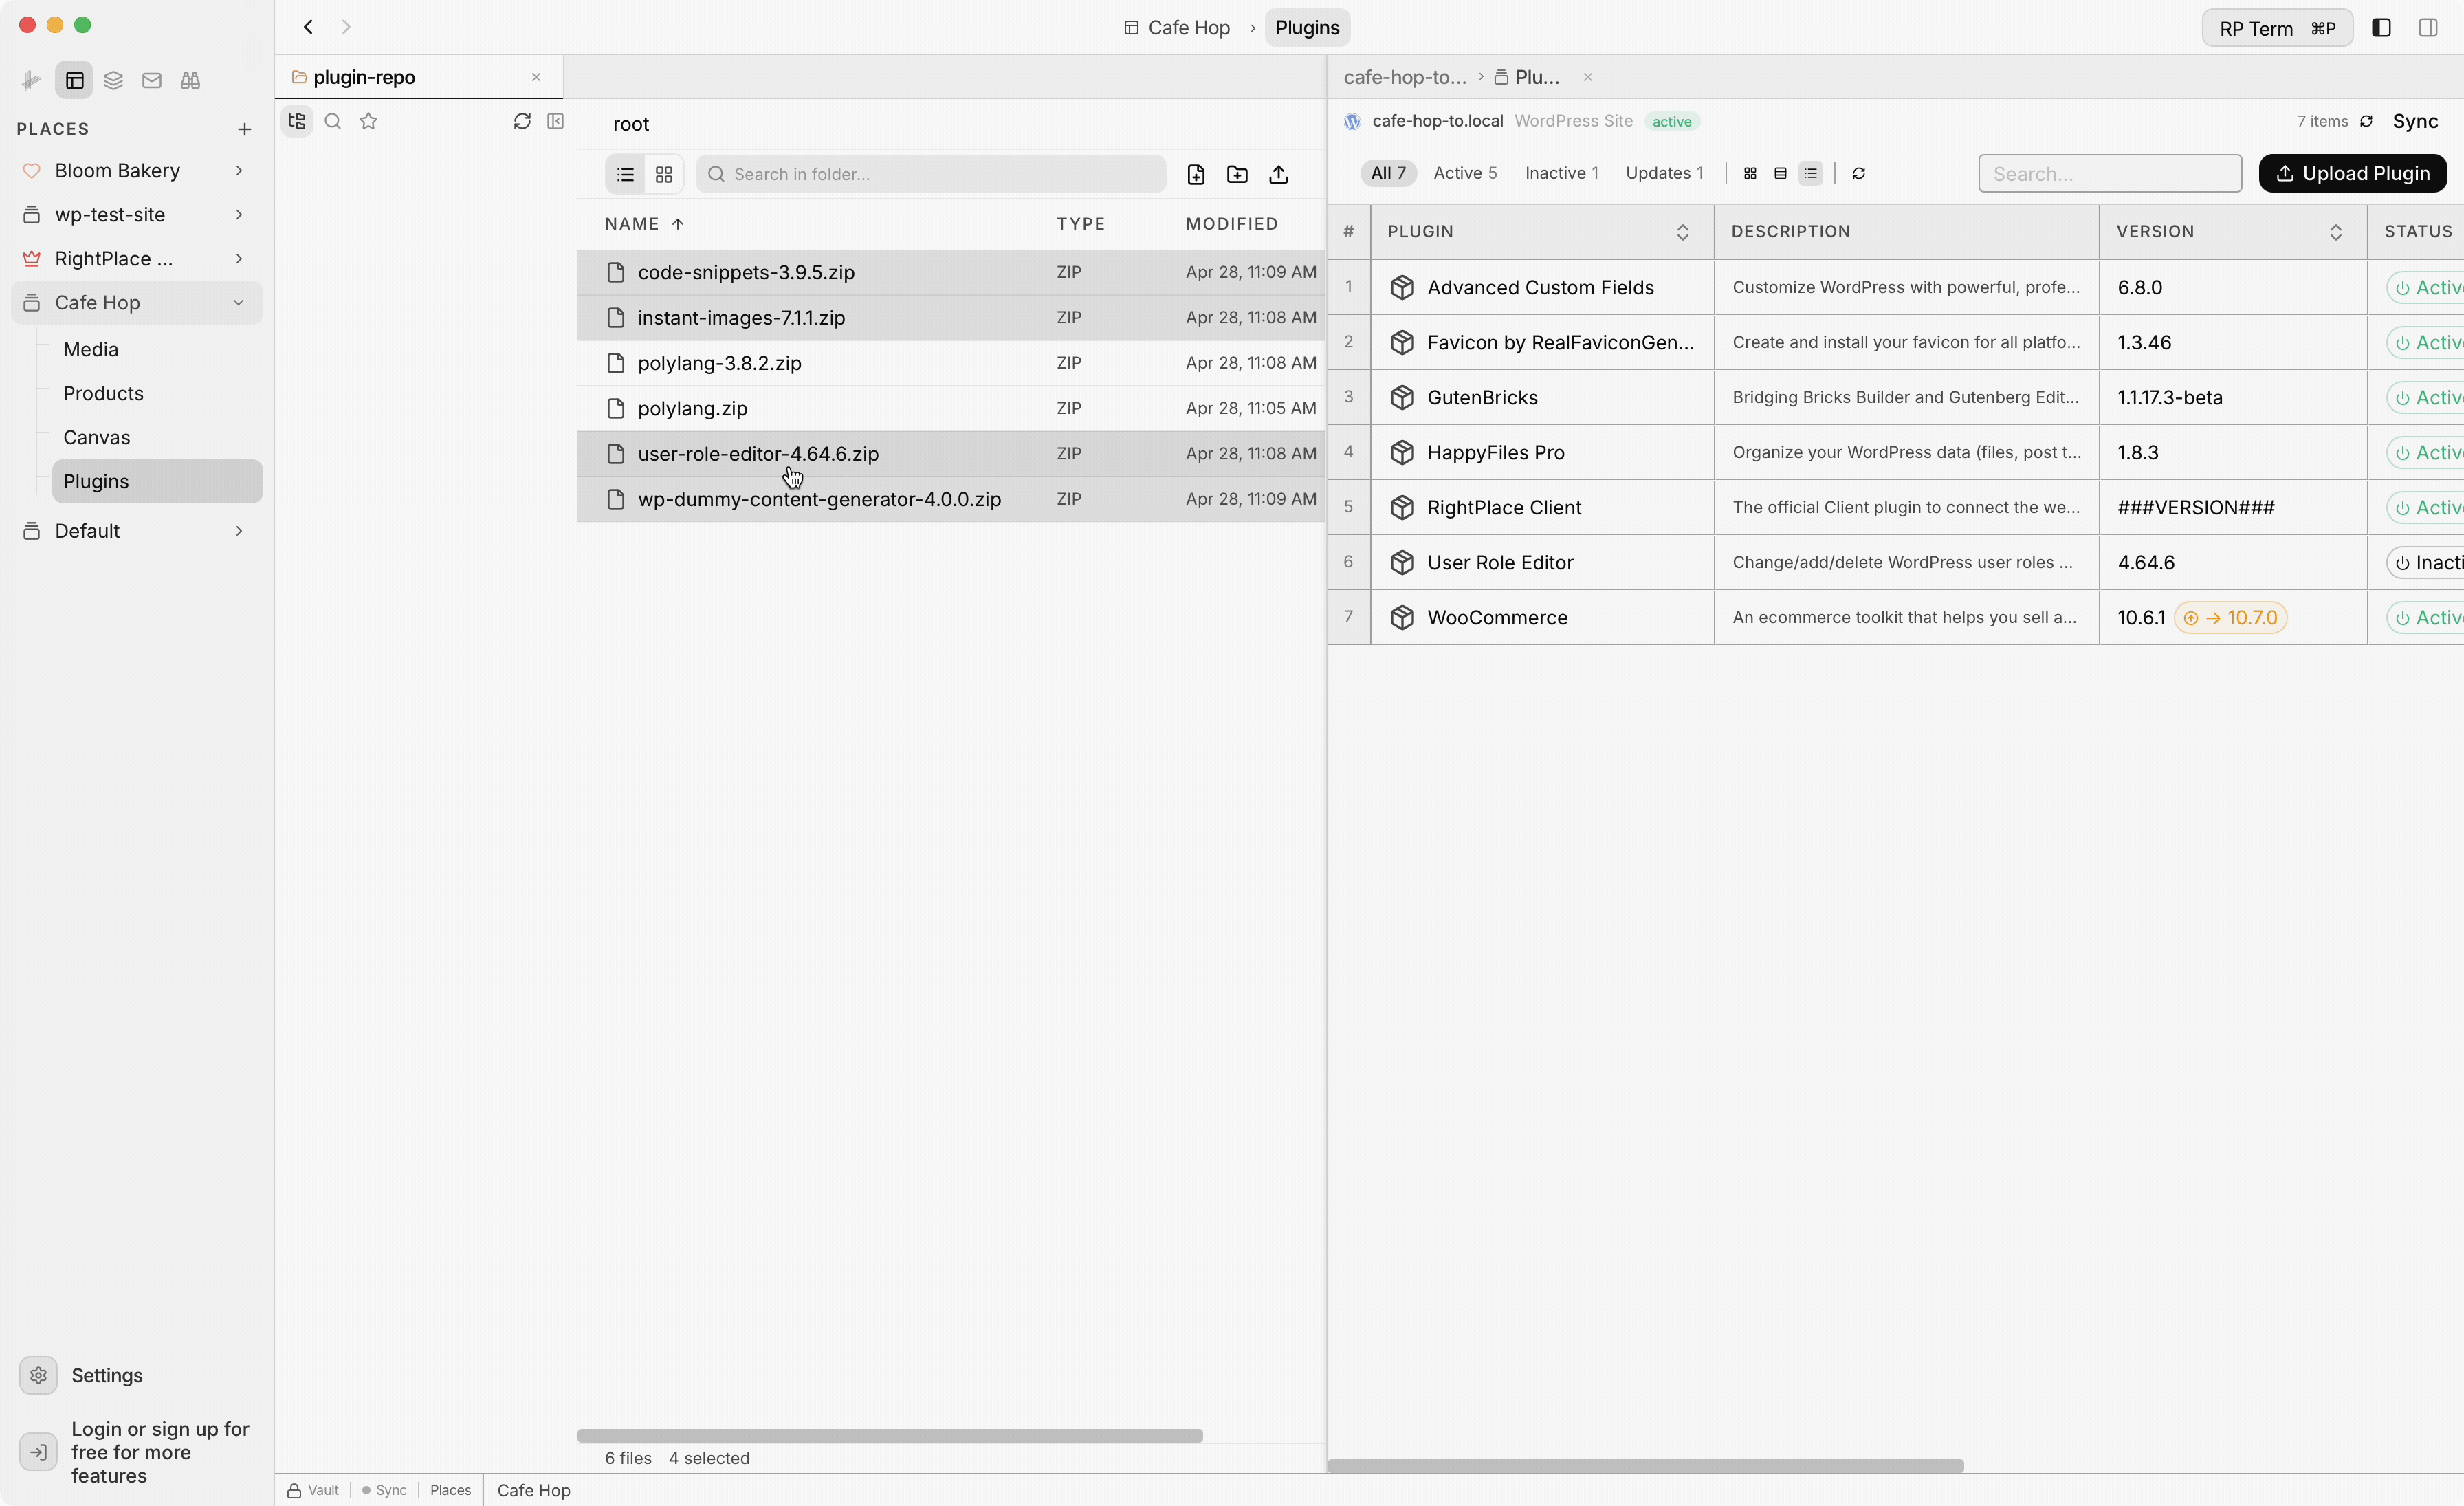This screenshot has height=1506, width=2464.
Task: Click Search in folder field
Action: point(930,174)
